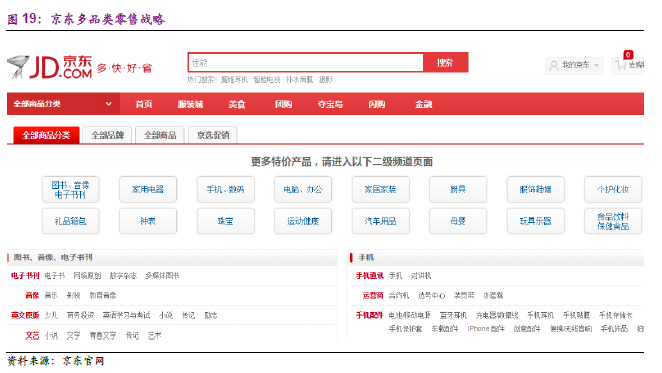The image size is (662, 373).
Task: Open the 钟表 channel button
Action: [x=148, y=221]
